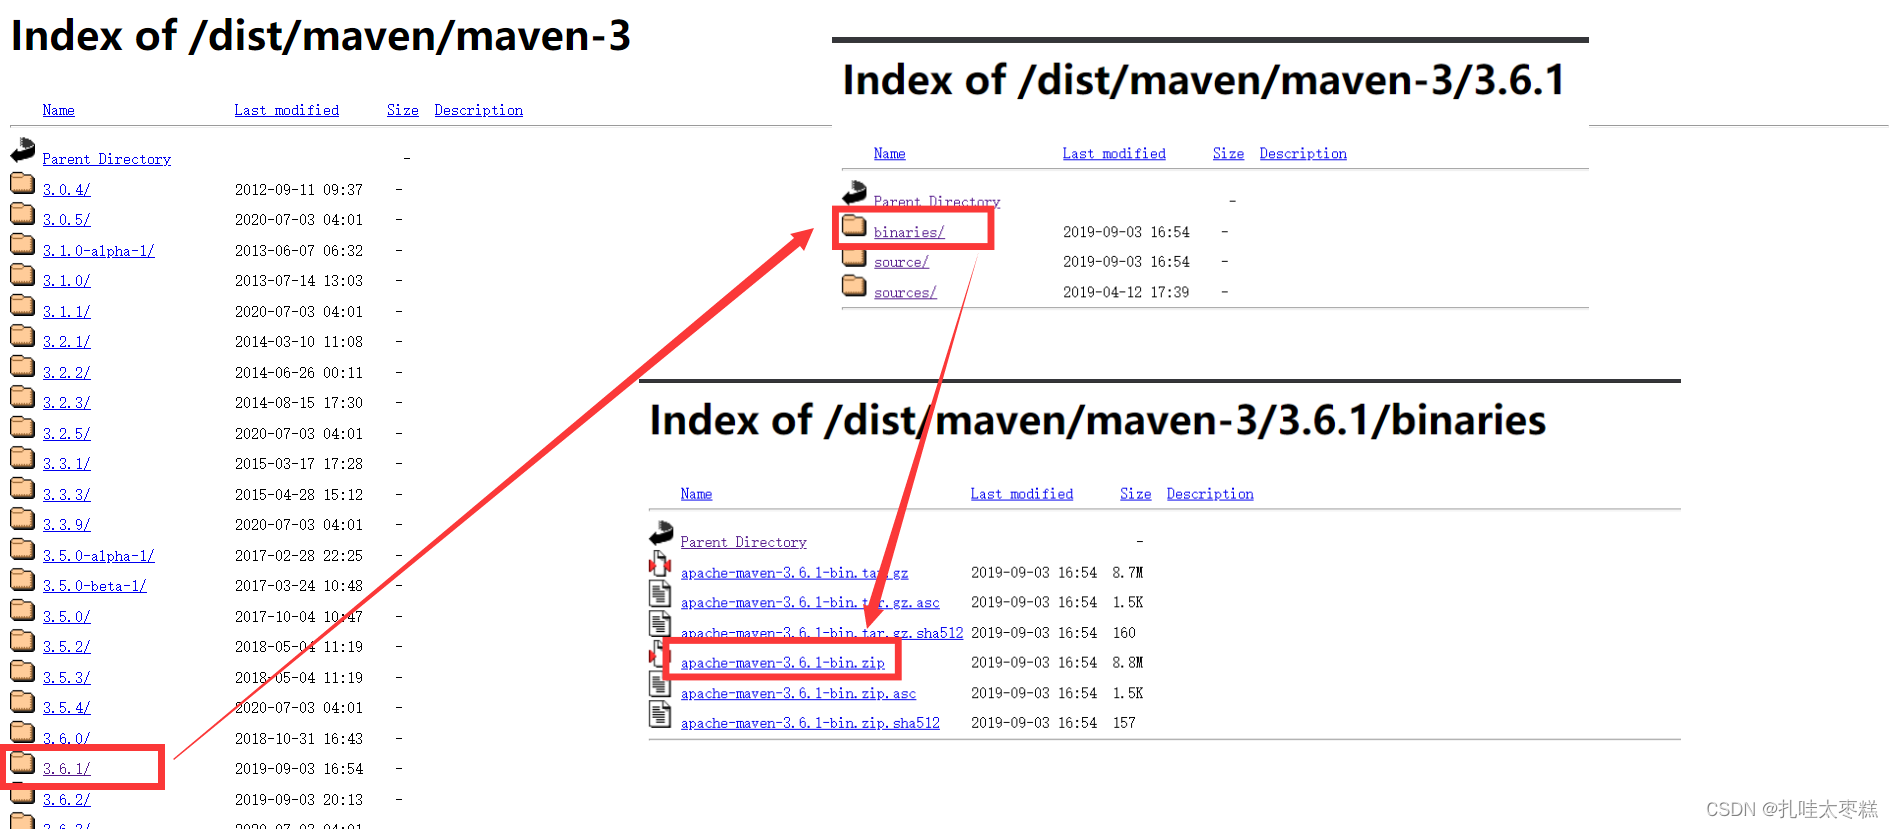
Task: Click folder icon beside sources/
Action: click(854, 286)
